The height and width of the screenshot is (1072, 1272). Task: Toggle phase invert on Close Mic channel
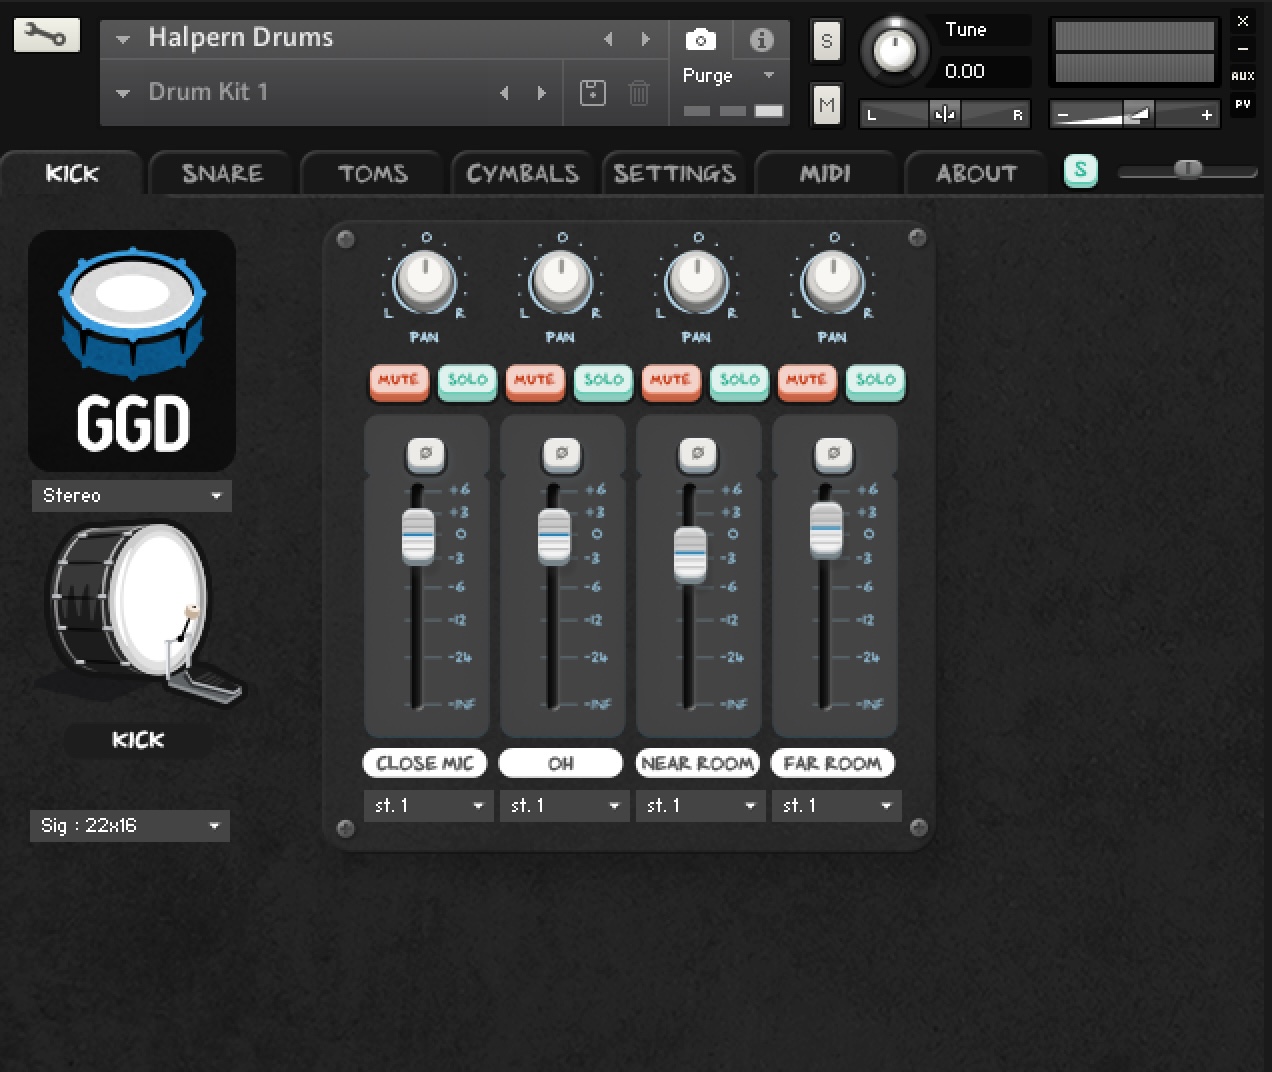point(425,454)
